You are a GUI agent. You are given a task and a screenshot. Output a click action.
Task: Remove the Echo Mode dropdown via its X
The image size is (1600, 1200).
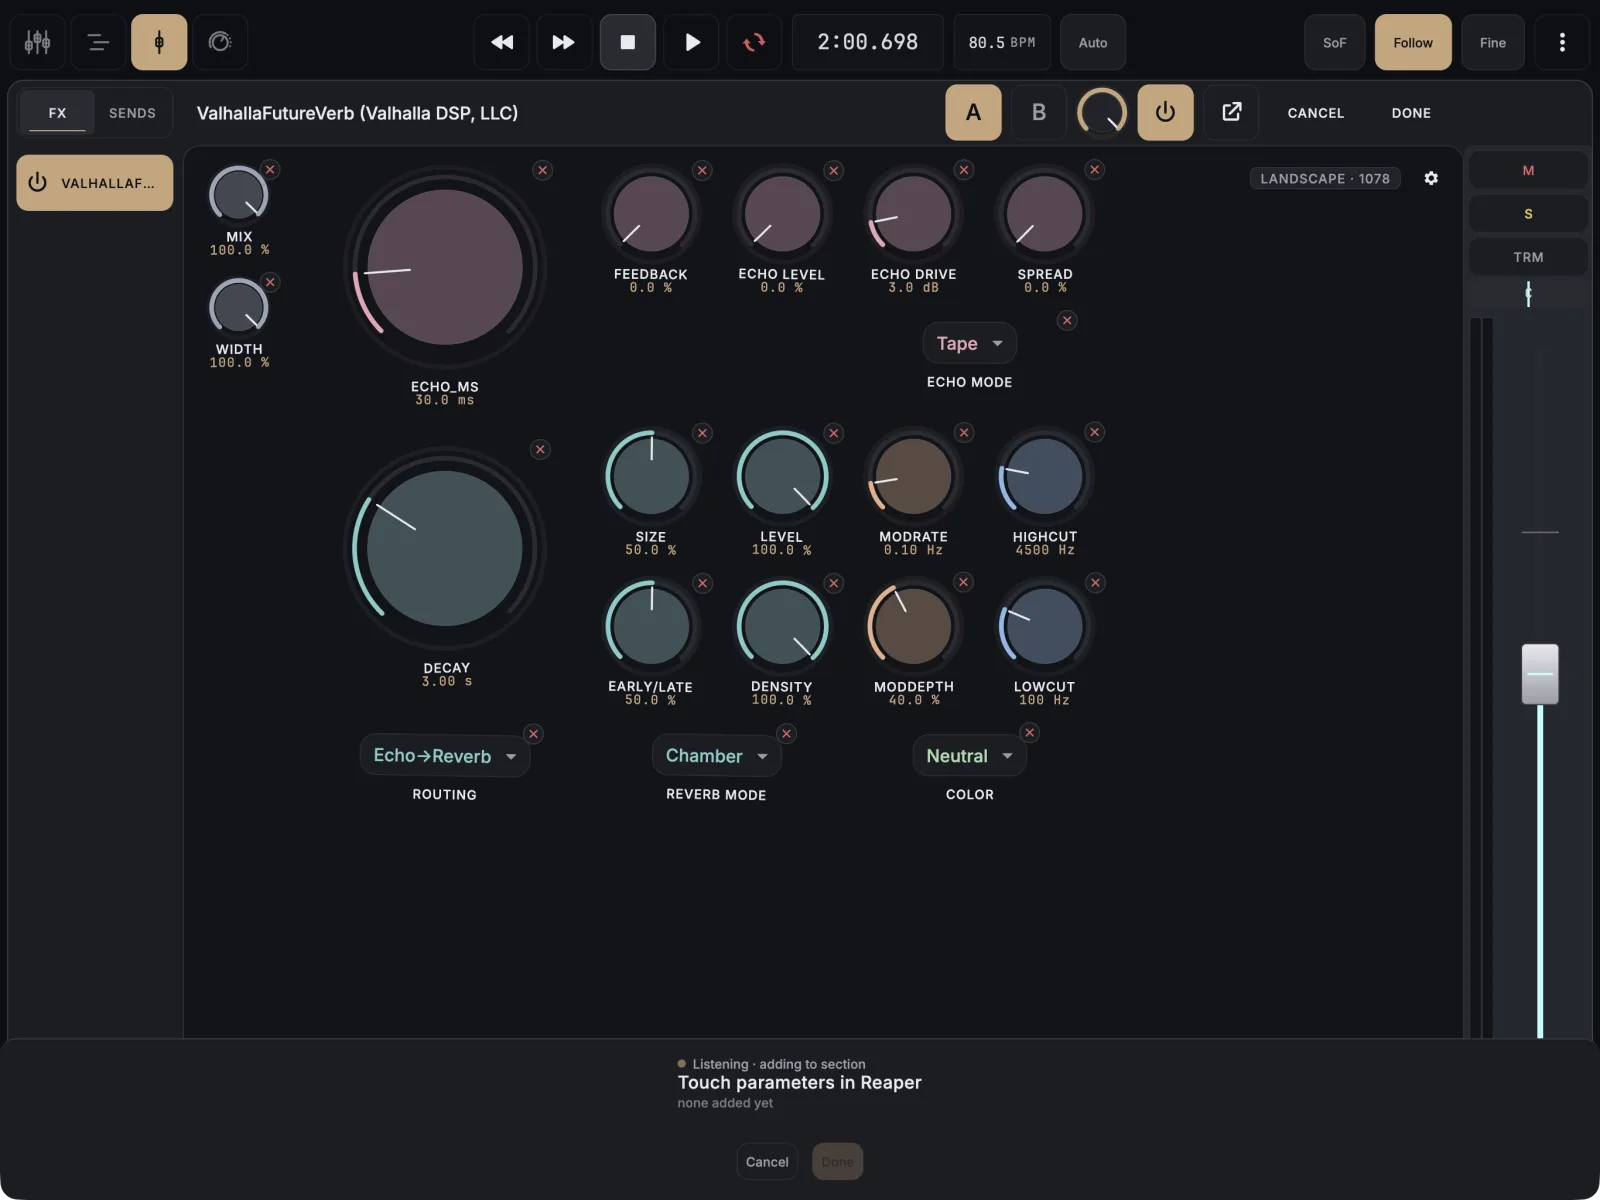click(1067, 321)
